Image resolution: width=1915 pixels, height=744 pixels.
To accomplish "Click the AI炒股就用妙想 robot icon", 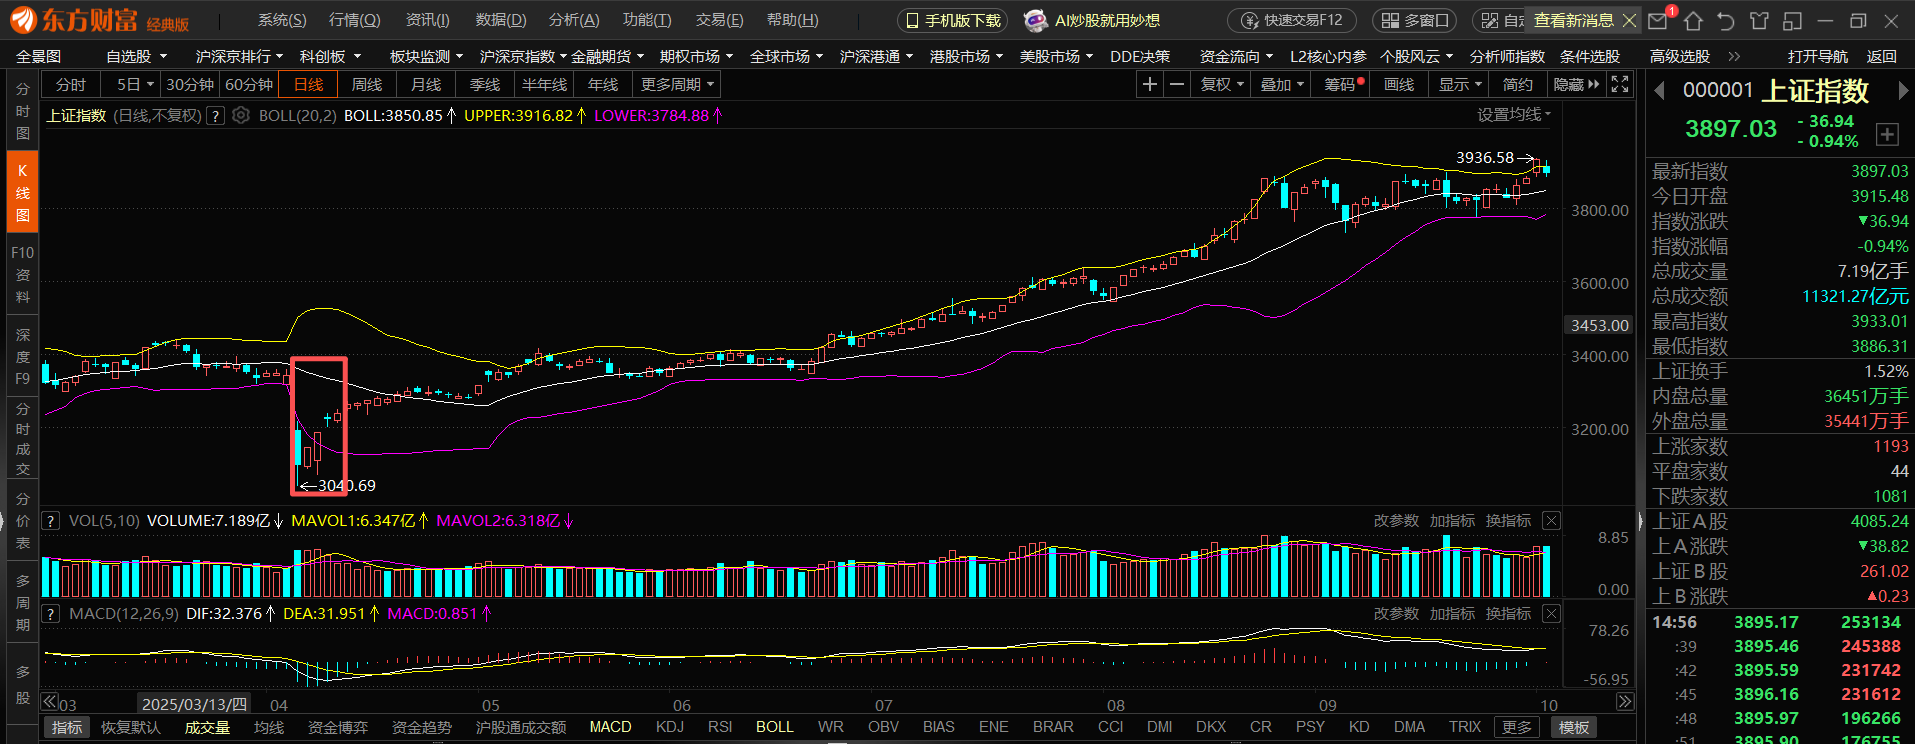I will point(1036,20).
